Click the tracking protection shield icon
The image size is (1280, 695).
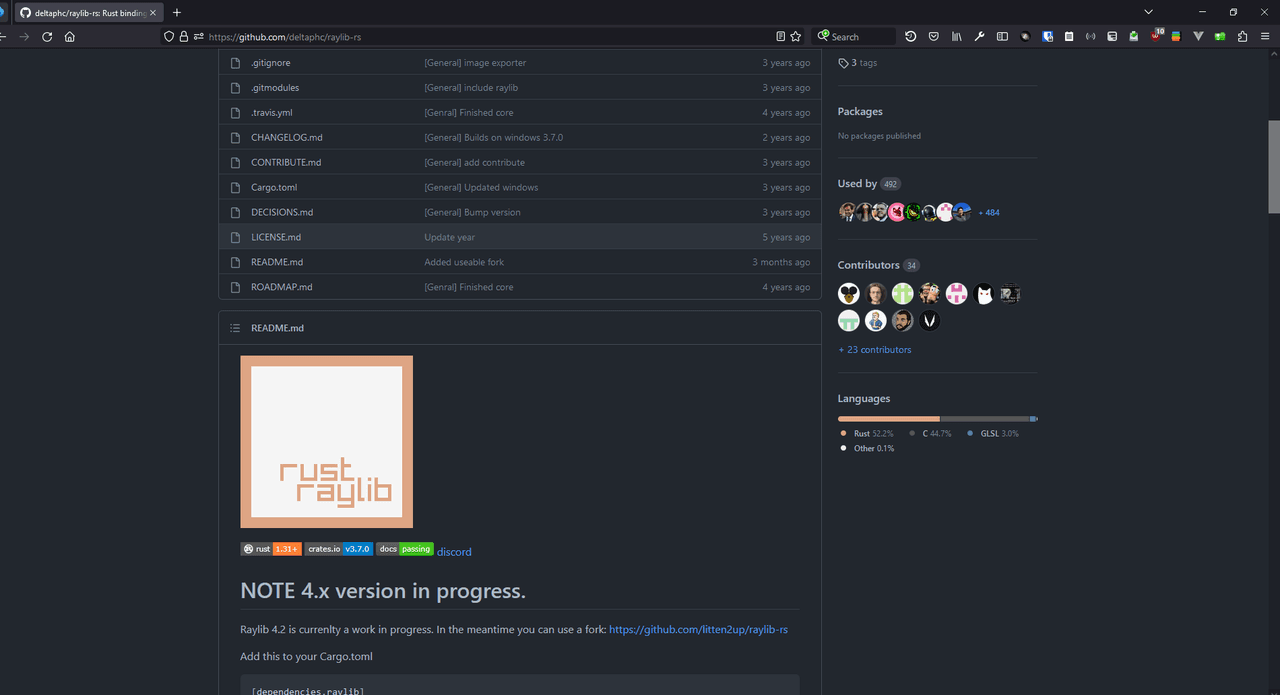(168, 36)
